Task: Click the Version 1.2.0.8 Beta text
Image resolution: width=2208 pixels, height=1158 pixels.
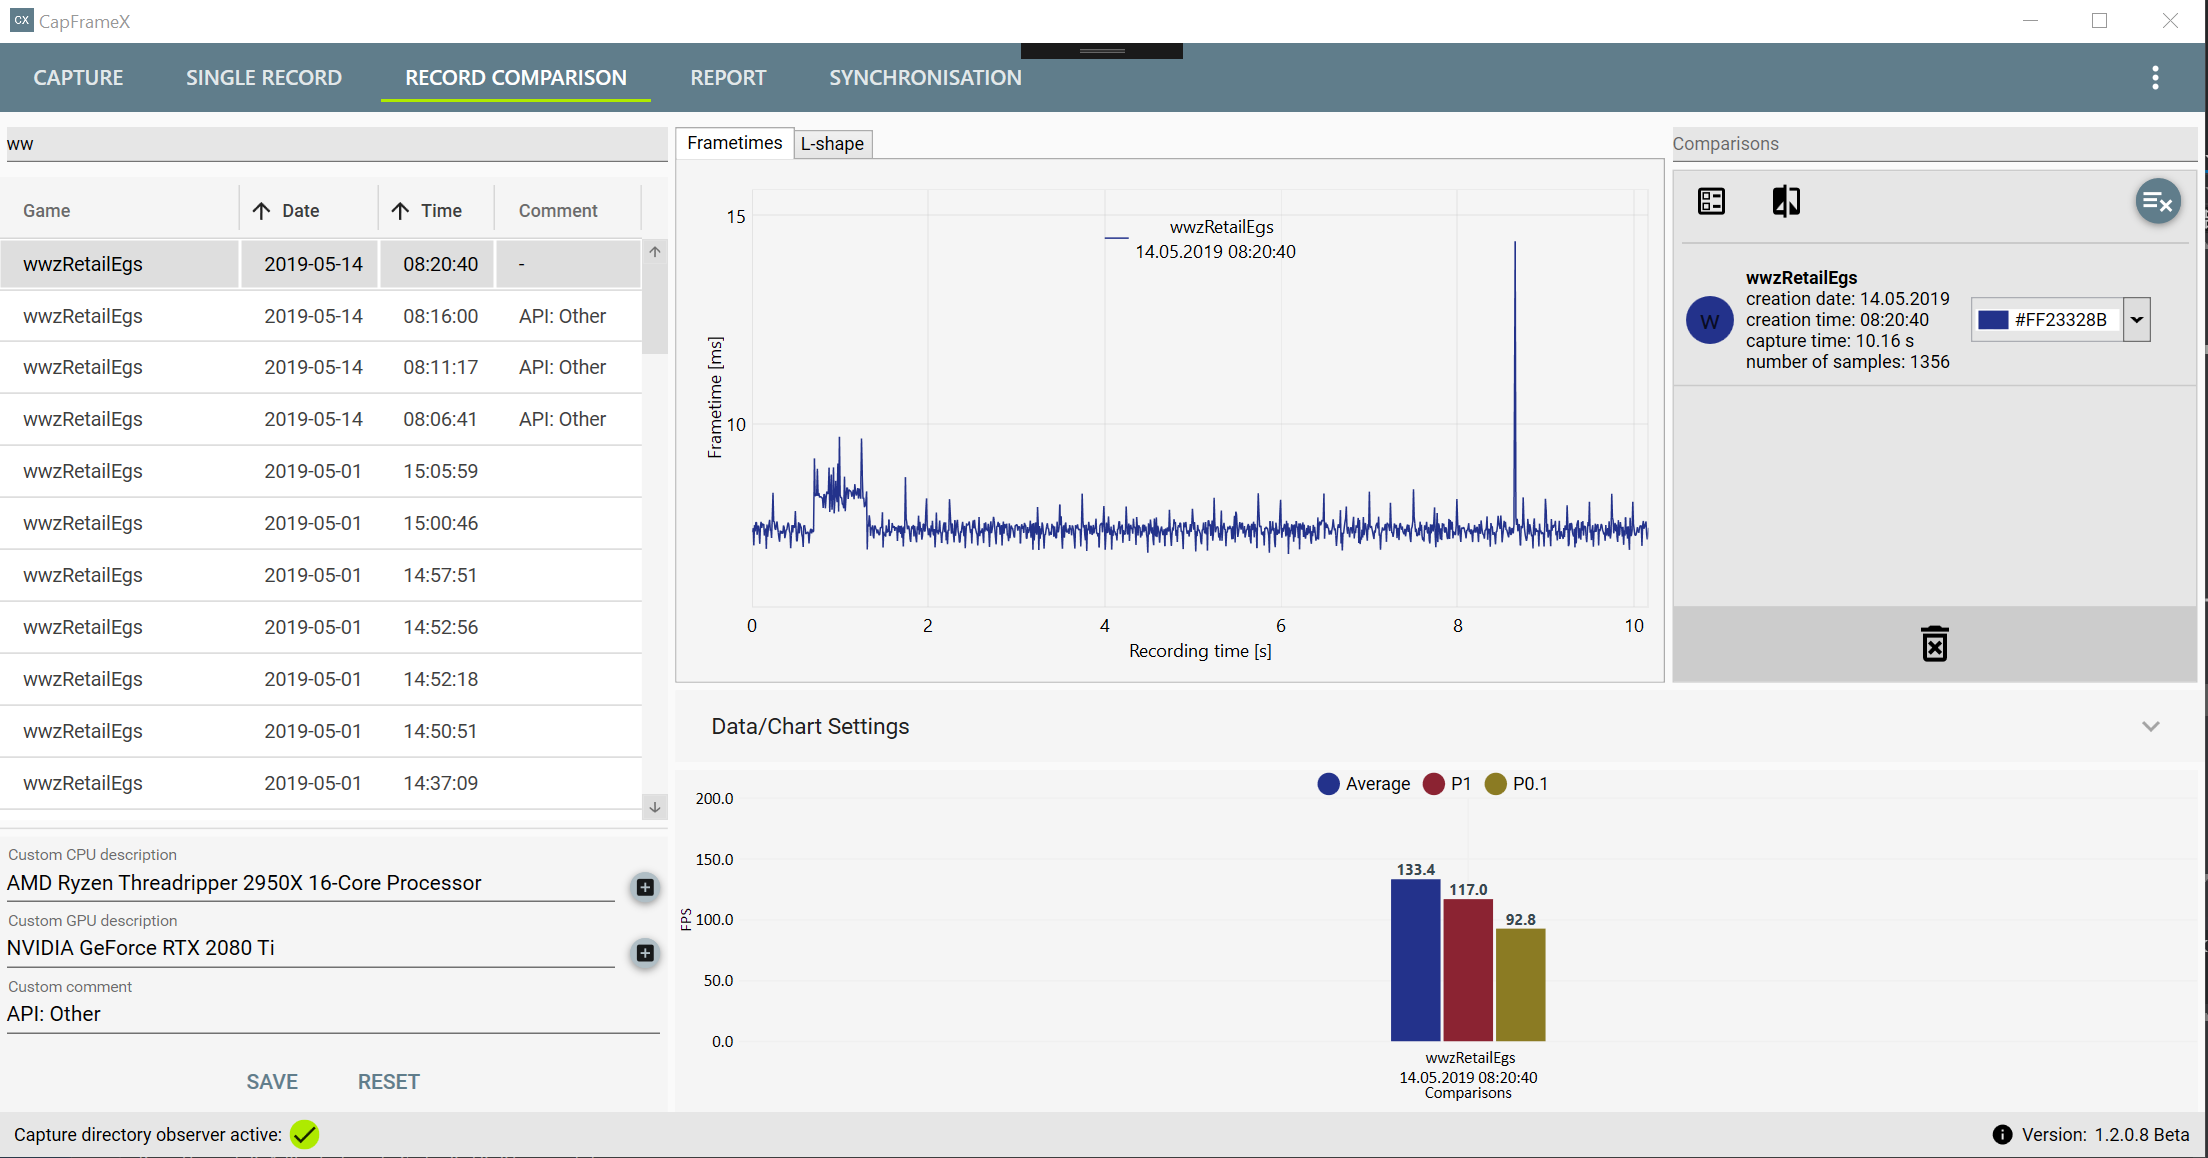Action: [2106, 1134]
